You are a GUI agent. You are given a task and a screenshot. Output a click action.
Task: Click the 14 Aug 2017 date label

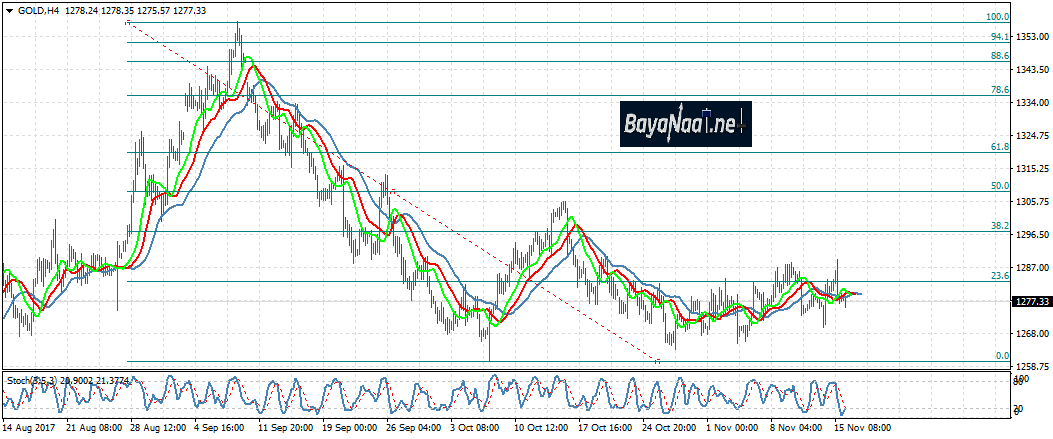(30, 427)
